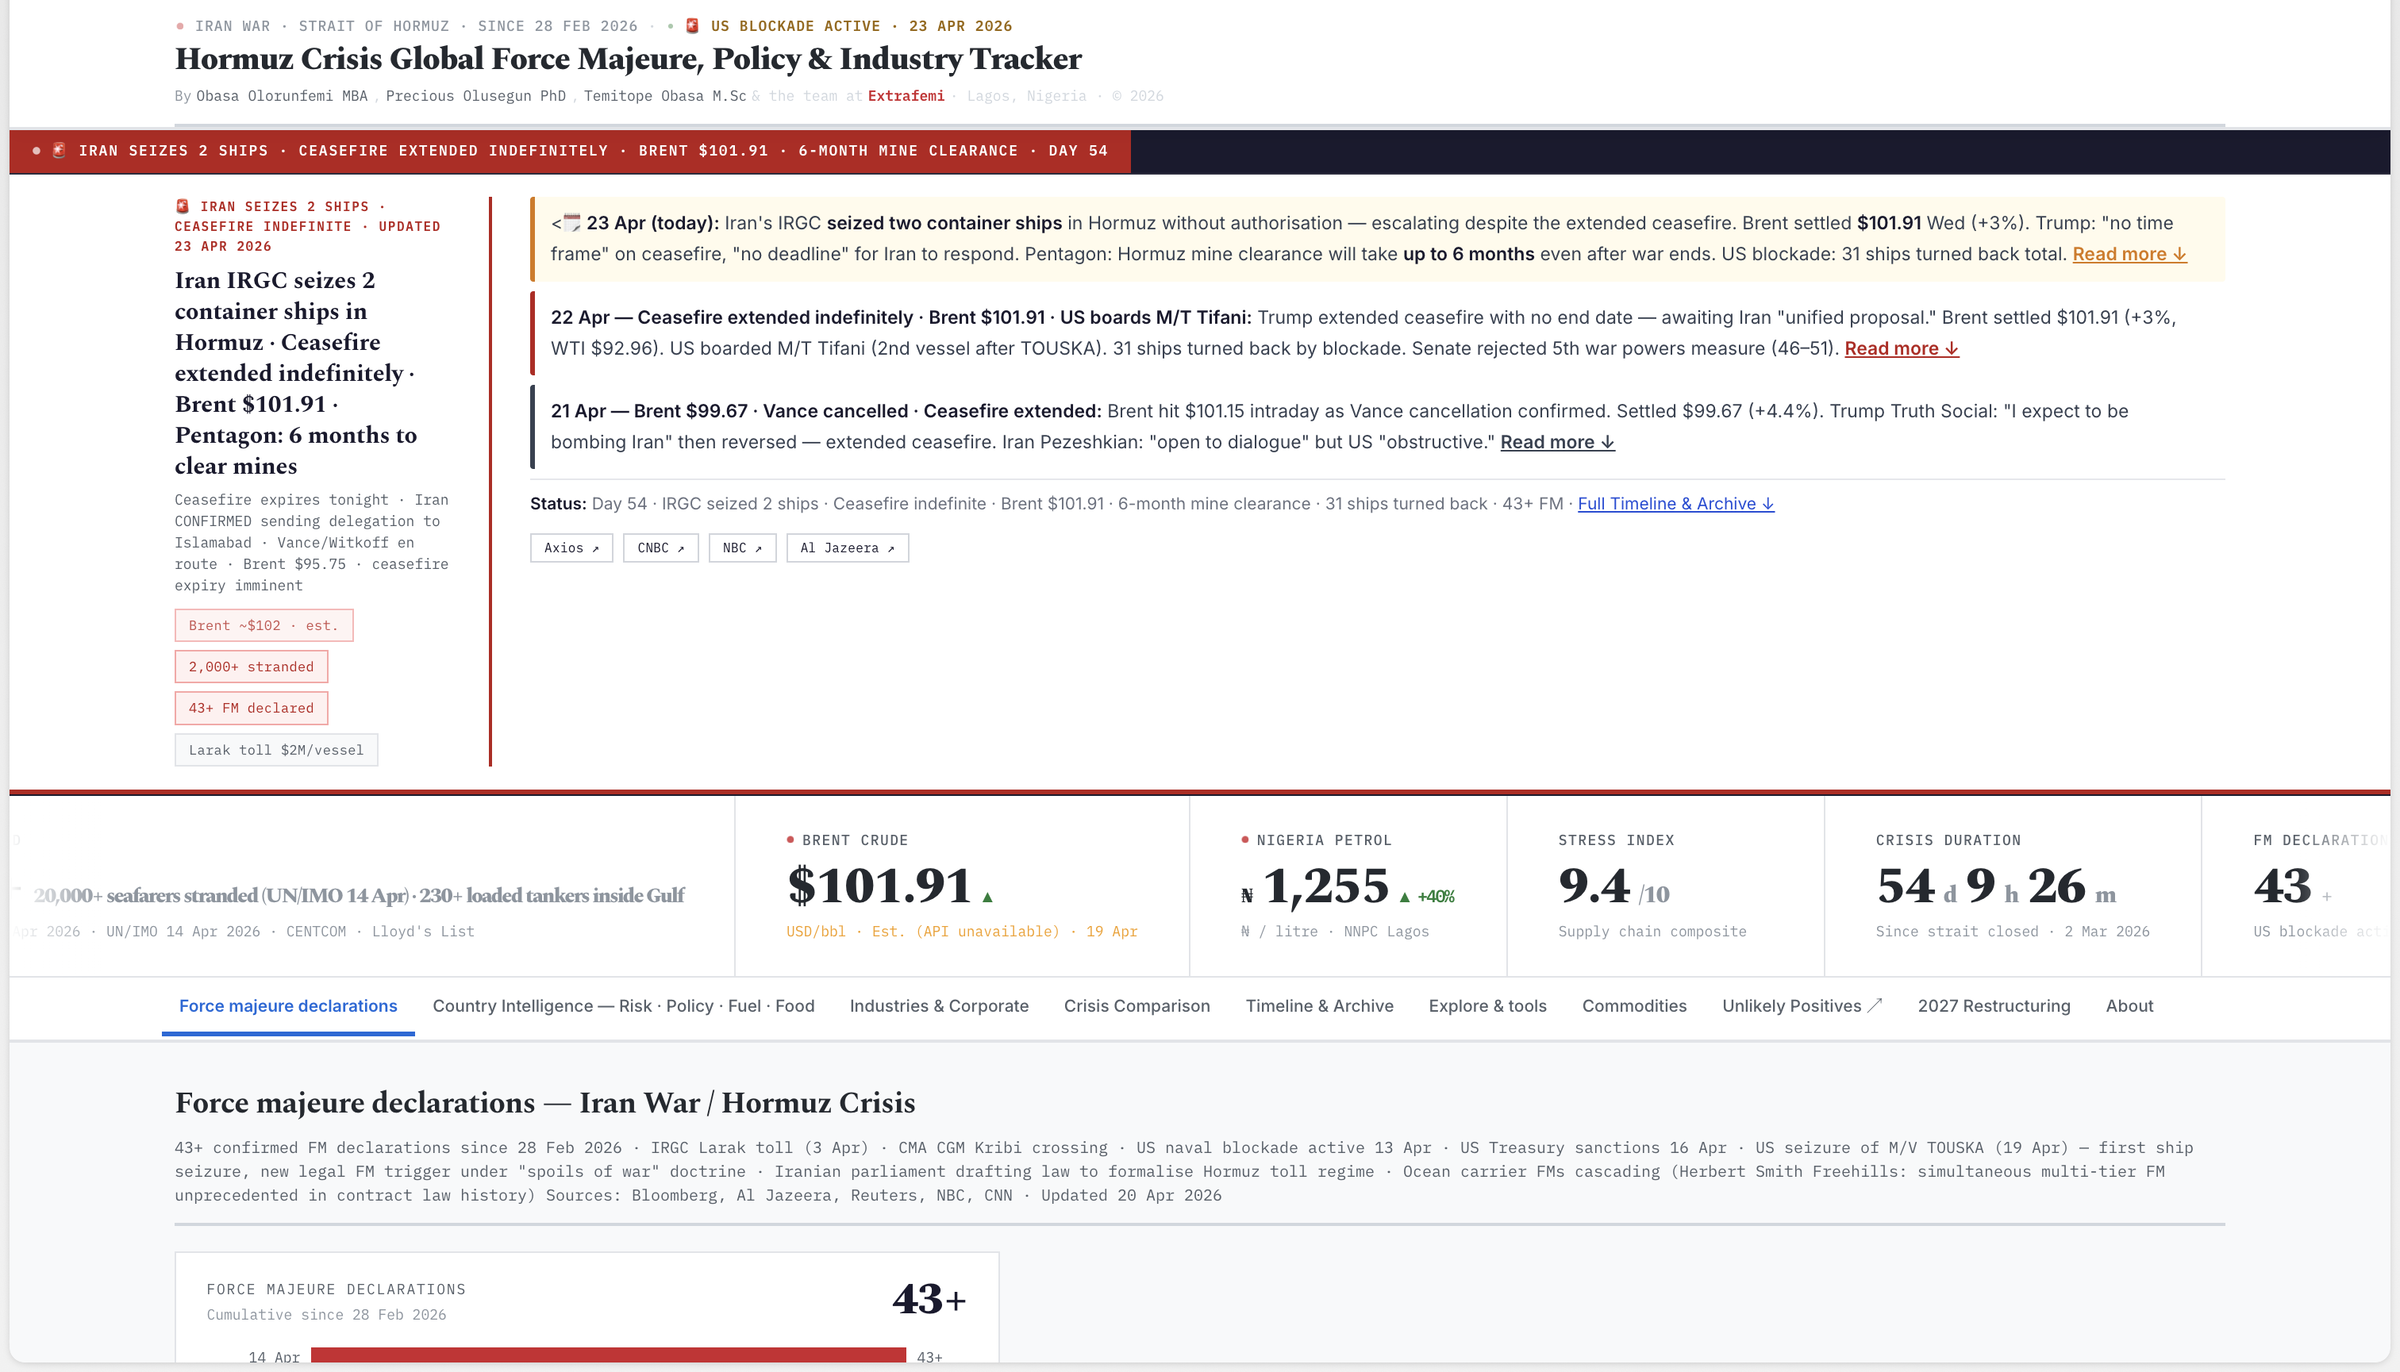Expand 22 Apr ceasefire entry Read more
2400x1372 pixels.
point(1901,348)
